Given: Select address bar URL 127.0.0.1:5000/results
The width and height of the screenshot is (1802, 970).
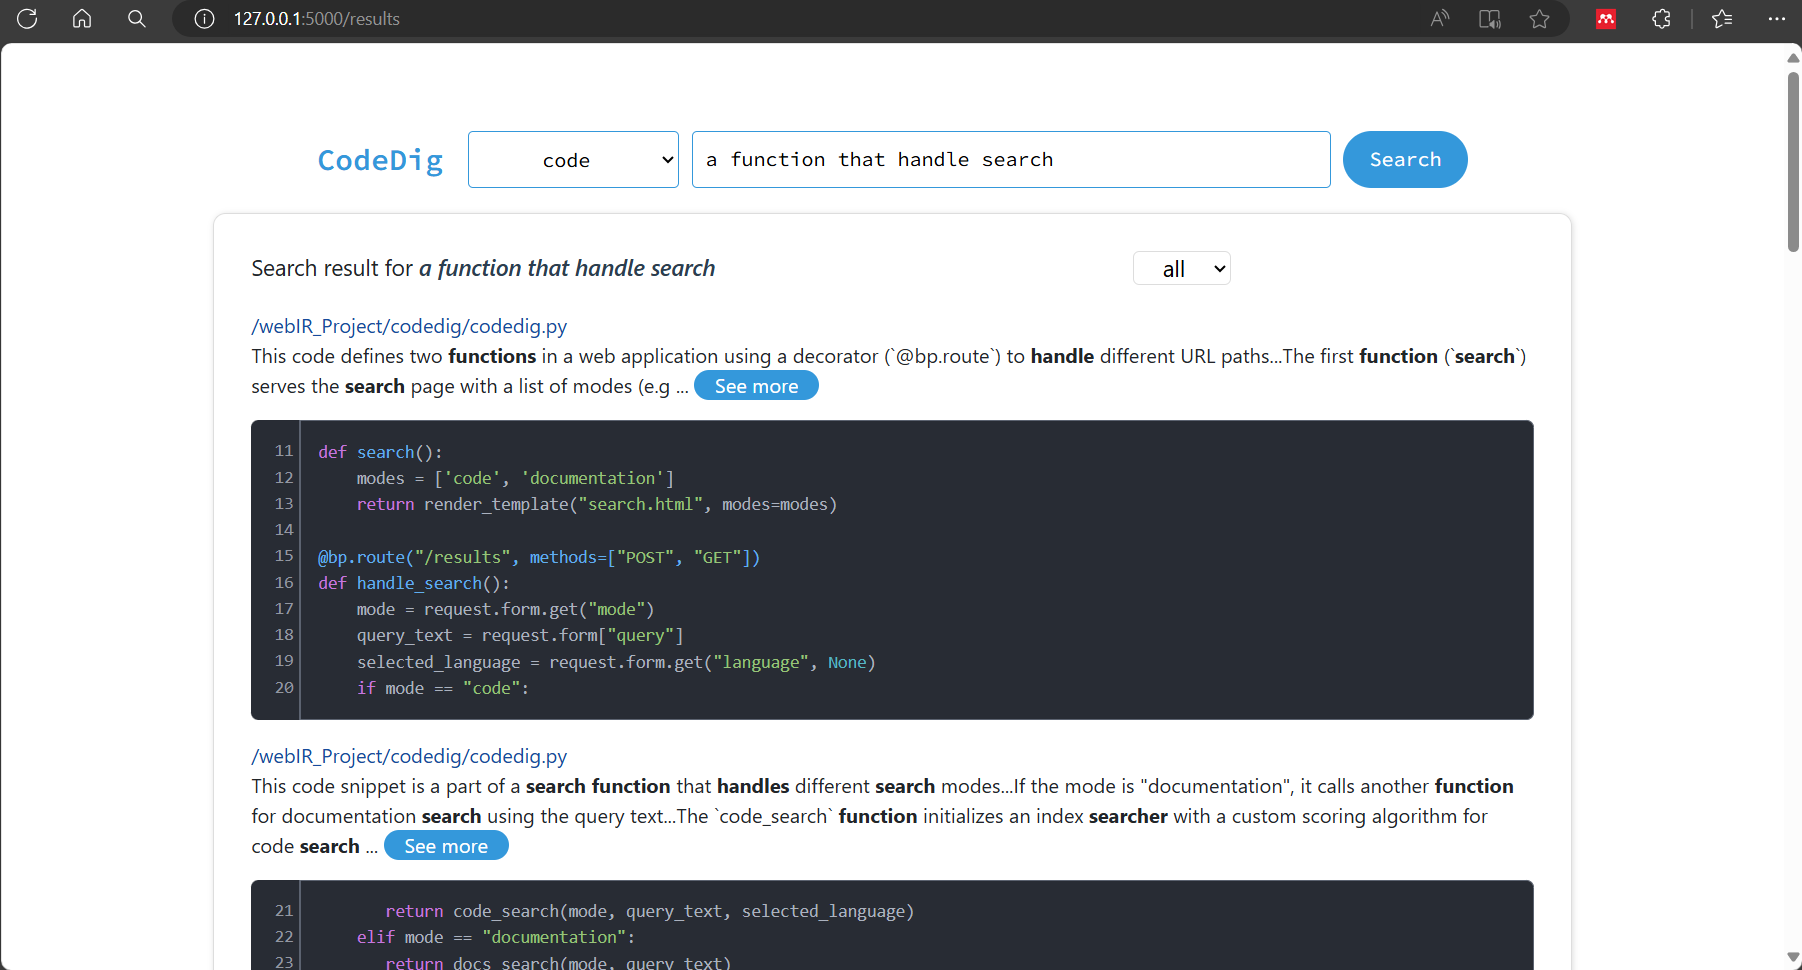Looking at the screenshot, I should (x=317, y=19).
